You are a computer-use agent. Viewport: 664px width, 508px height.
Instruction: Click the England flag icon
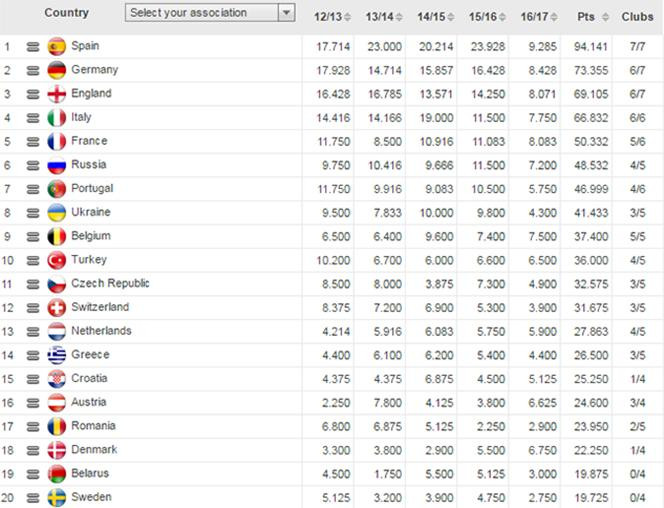pyautogui.click(x=56, y=94)
